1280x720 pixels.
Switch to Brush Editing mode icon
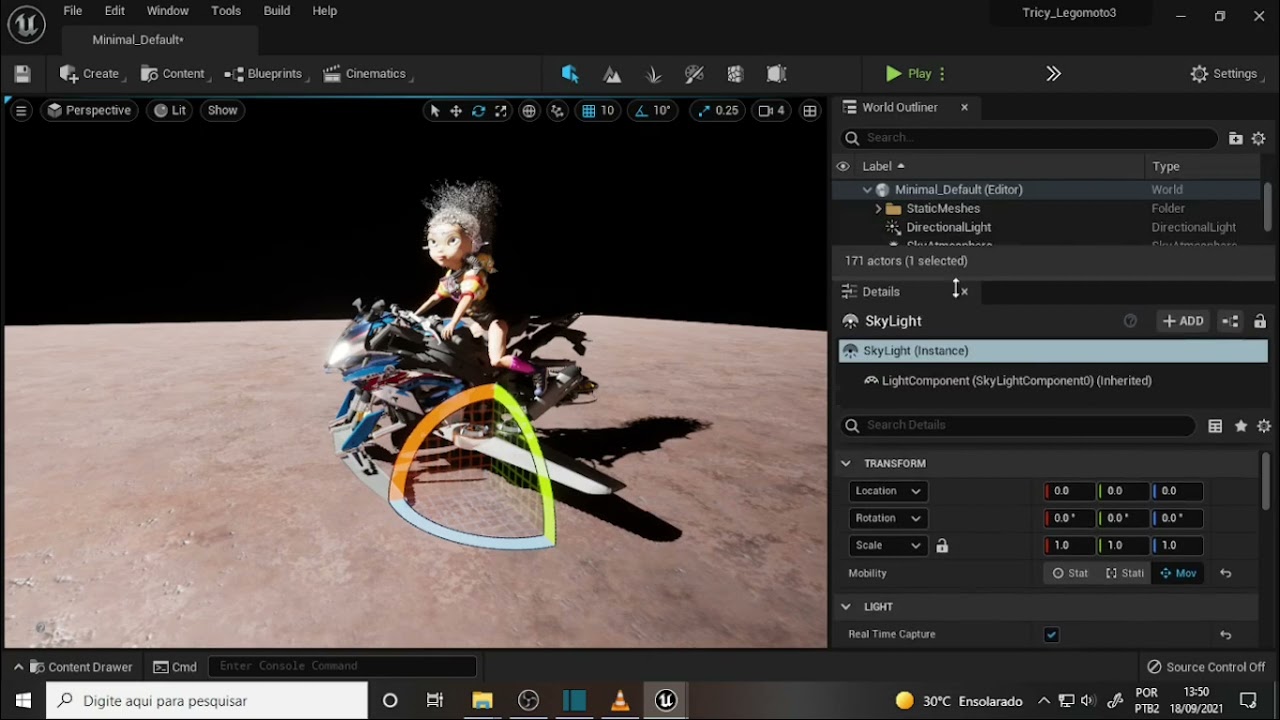776,74
